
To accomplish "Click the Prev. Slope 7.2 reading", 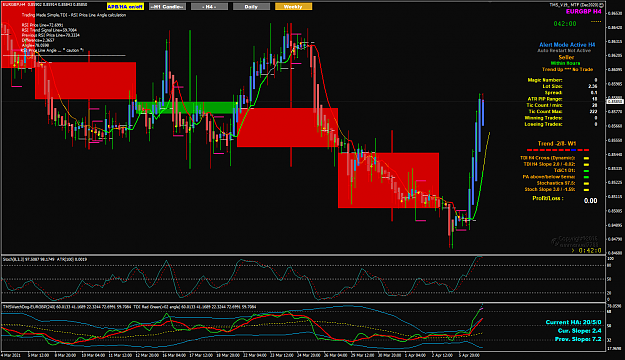I will (x=578, y=339).
